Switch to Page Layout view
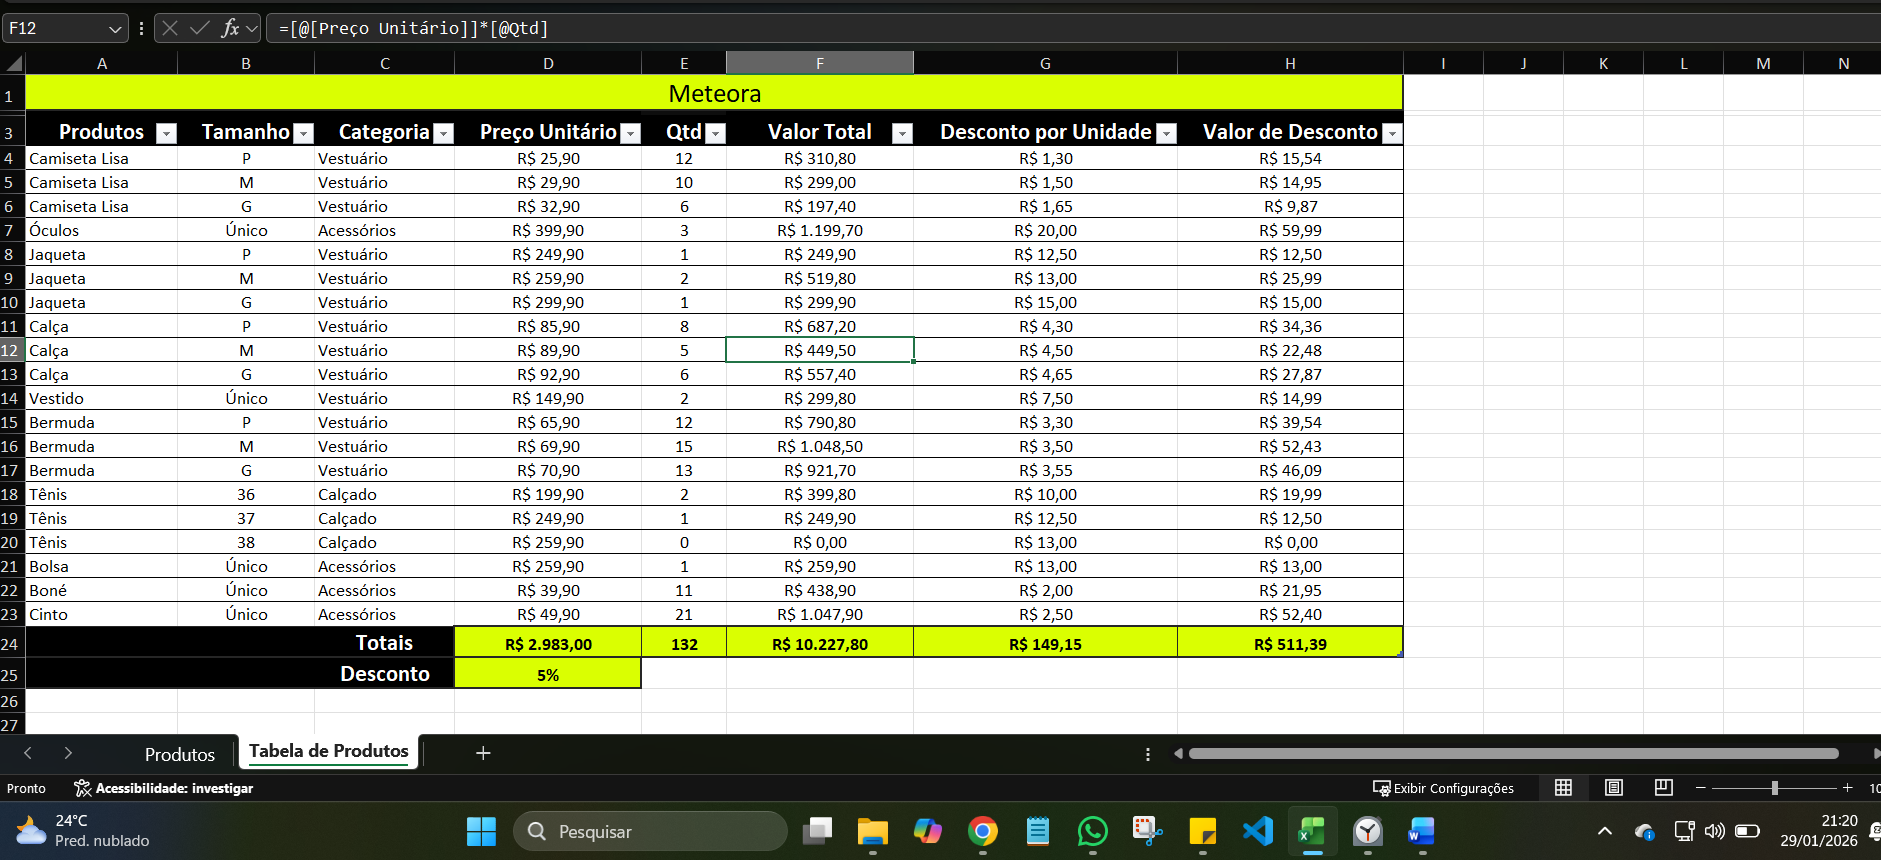This screenshot has height=860, width=1881. pyautogui.click(x=1613, y=788)
